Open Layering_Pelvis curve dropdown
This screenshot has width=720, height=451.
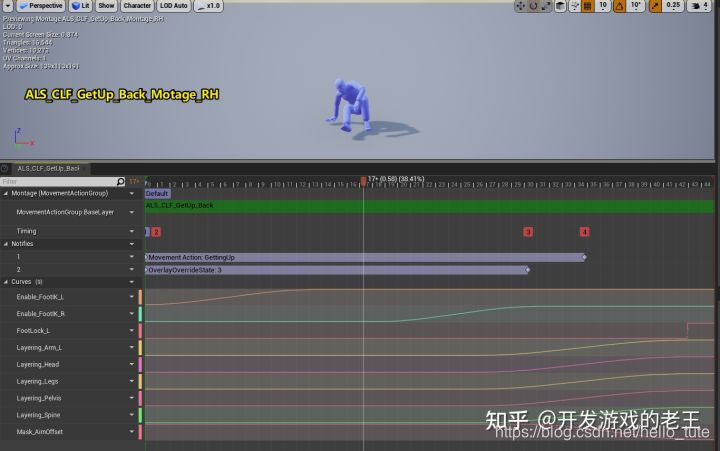pos(132,398)
